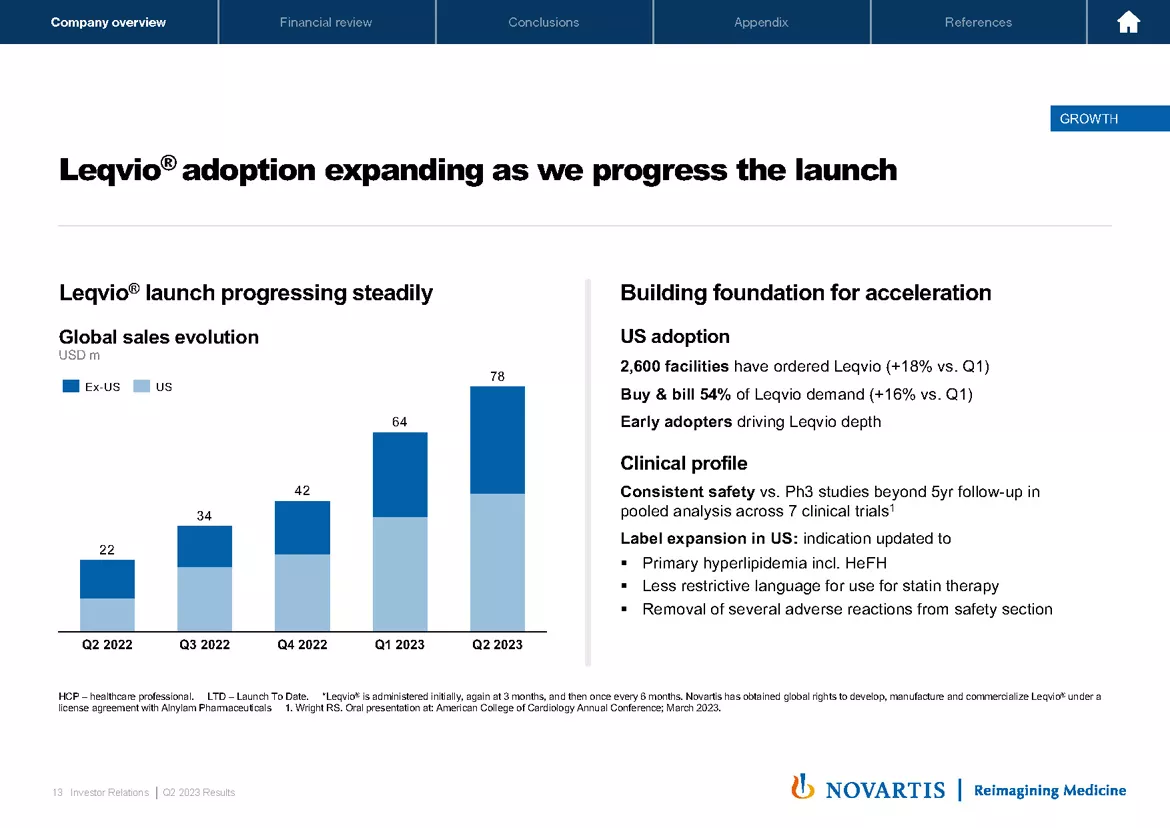
Task: Click 'Building foundation for acceleration' heading
Action: click(x=806, y=292)
